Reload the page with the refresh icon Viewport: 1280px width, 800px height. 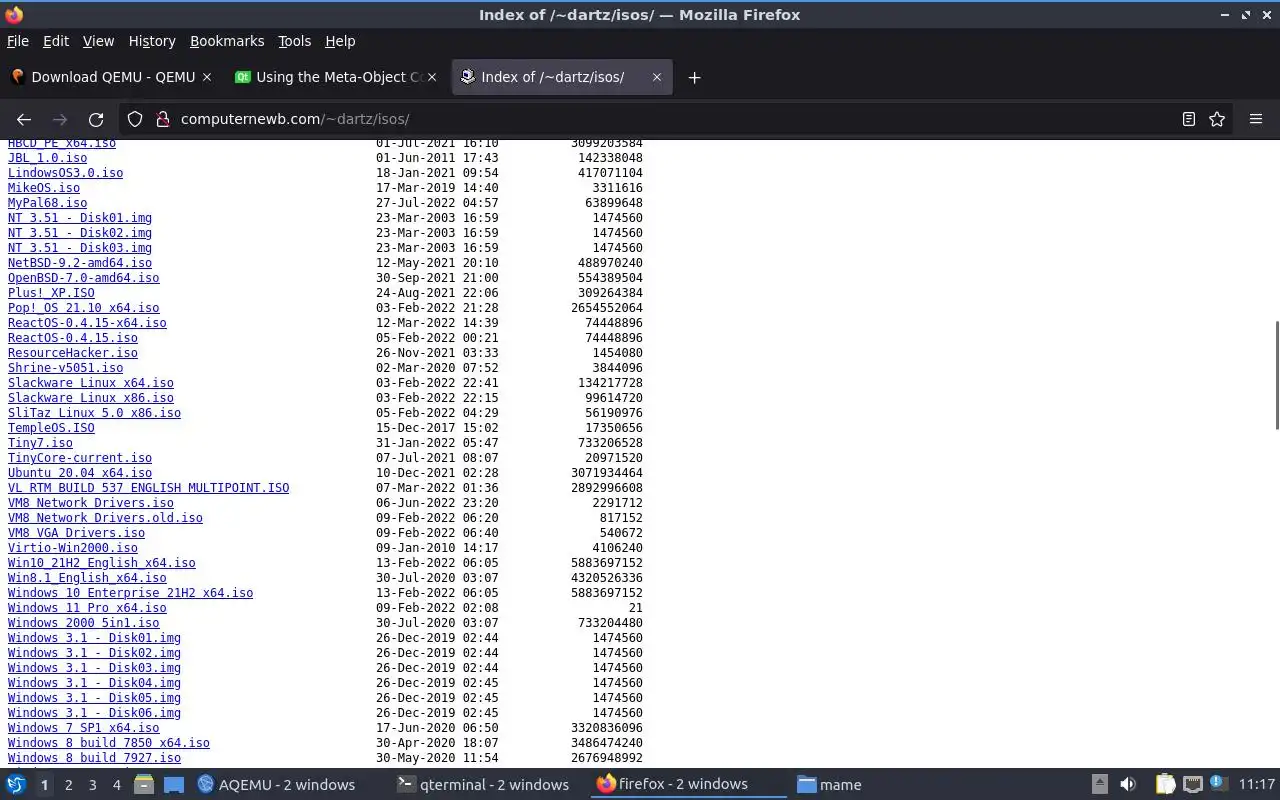pos(96,119)
